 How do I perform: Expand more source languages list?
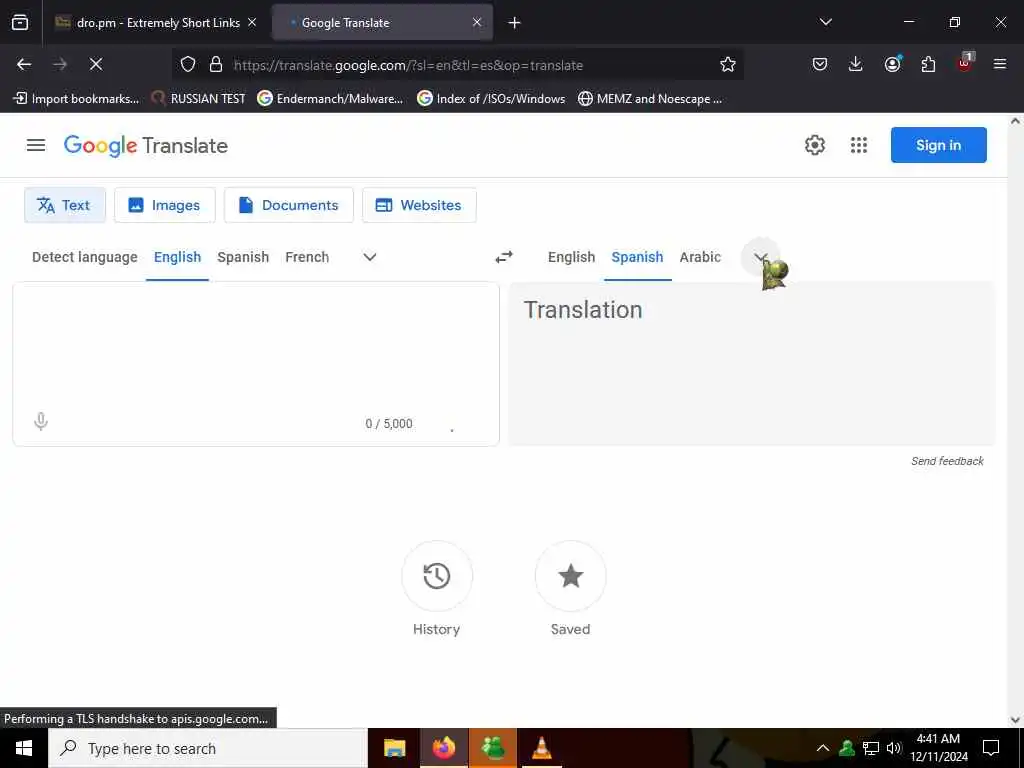370,257
